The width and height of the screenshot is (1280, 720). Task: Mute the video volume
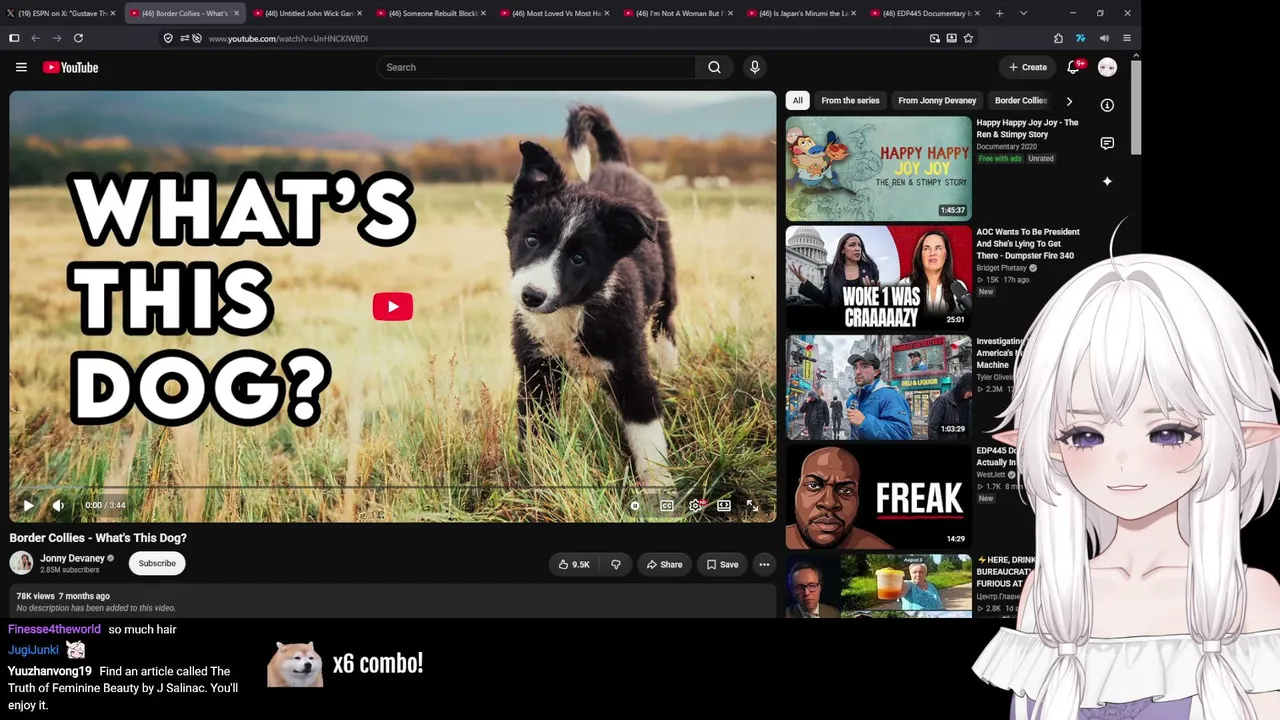[x=58, y=505]
